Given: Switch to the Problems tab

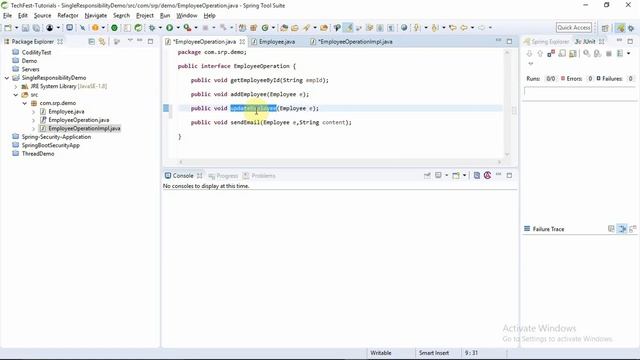Looking at the screenshot, I should pos(259,176).
